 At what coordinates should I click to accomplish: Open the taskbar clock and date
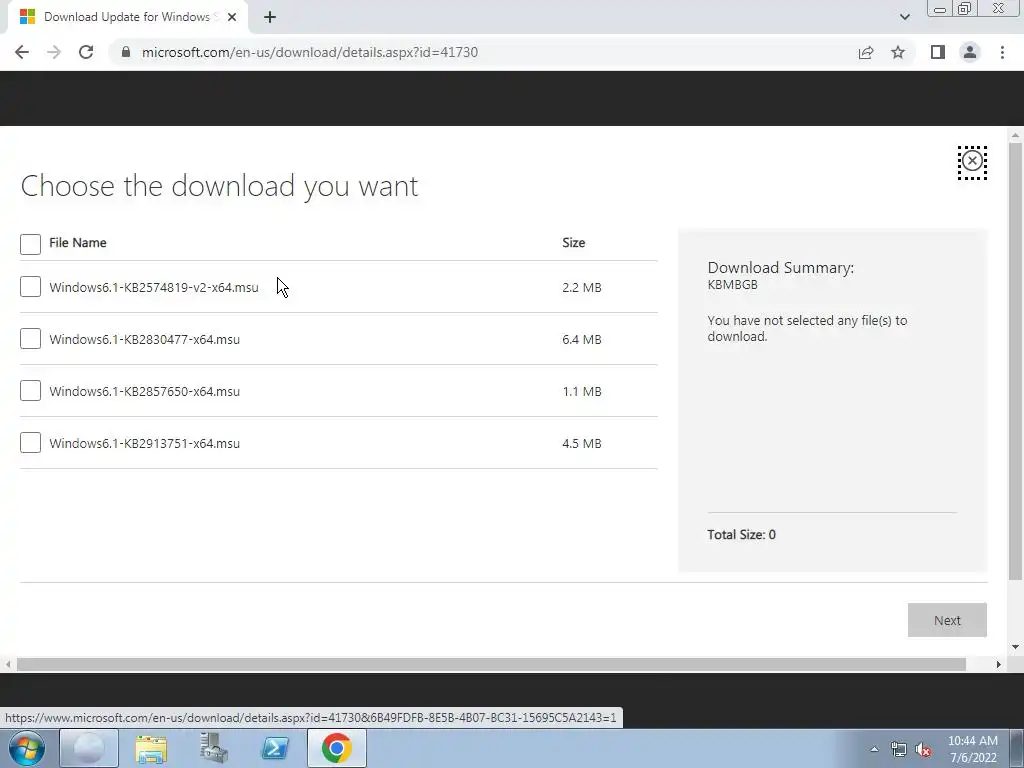[973, 749]
